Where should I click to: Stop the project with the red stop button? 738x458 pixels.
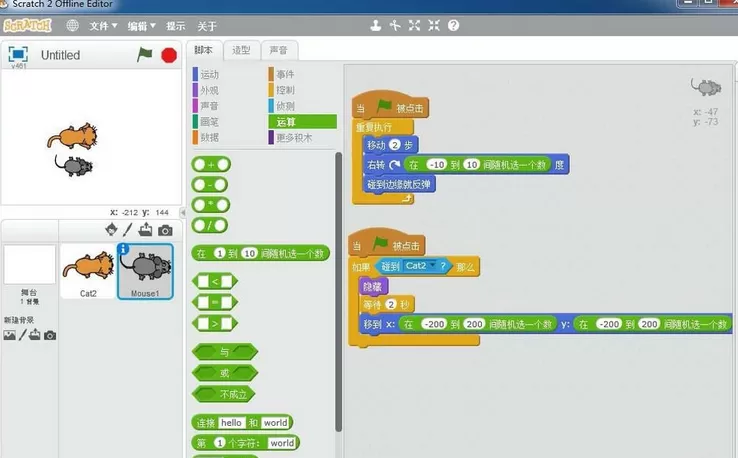169,55
